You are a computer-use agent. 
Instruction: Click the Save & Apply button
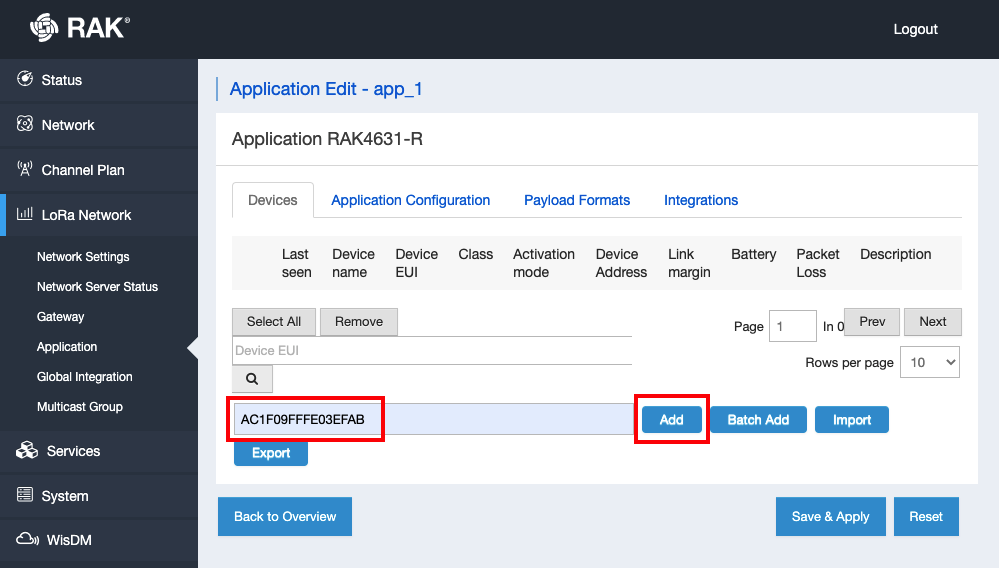coord(830,516)
